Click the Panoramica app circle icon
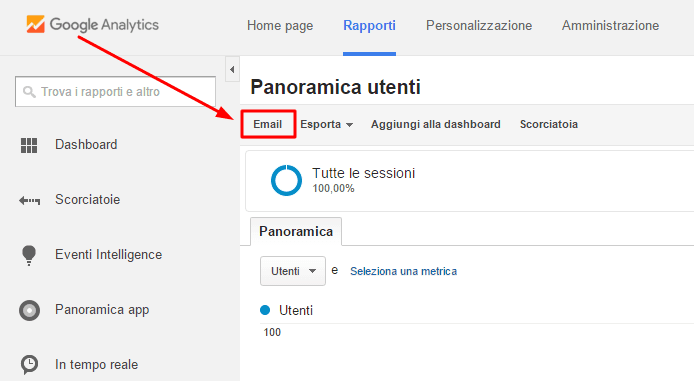The height and width of the screenshot is (381, 694). pos(29,310)
